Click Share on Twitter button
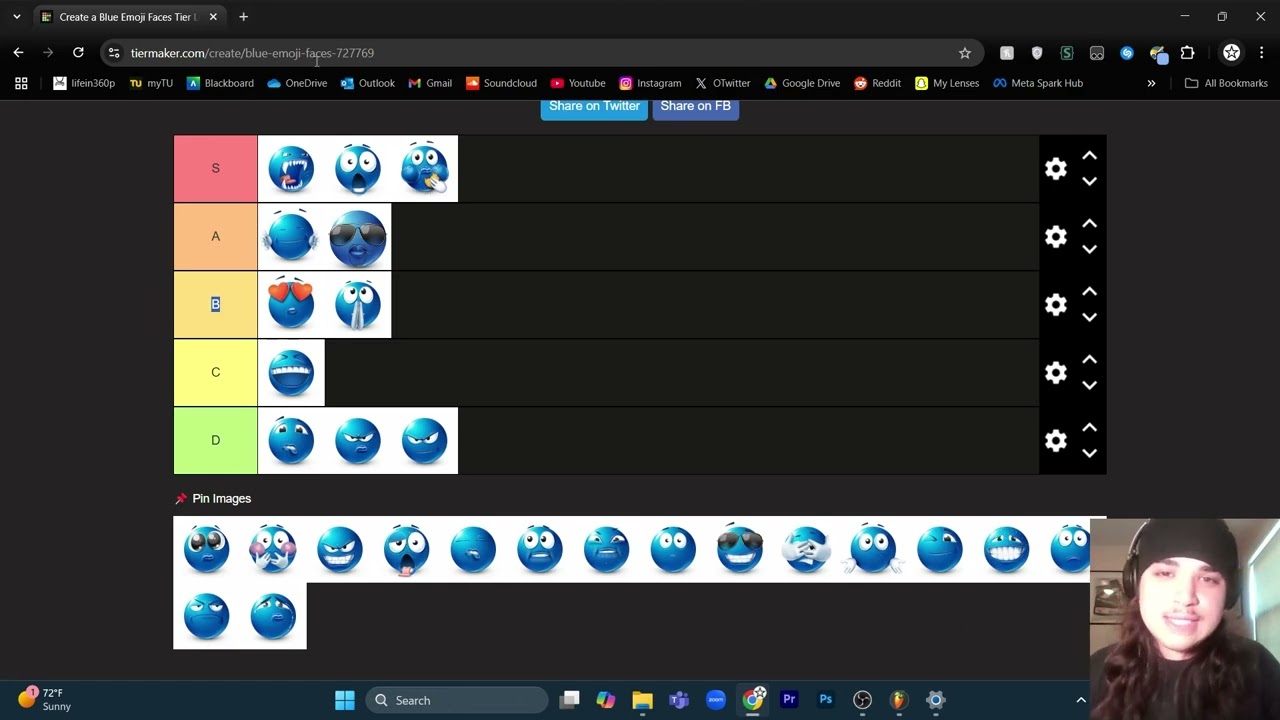1280x720 pixels. [594, 106]
